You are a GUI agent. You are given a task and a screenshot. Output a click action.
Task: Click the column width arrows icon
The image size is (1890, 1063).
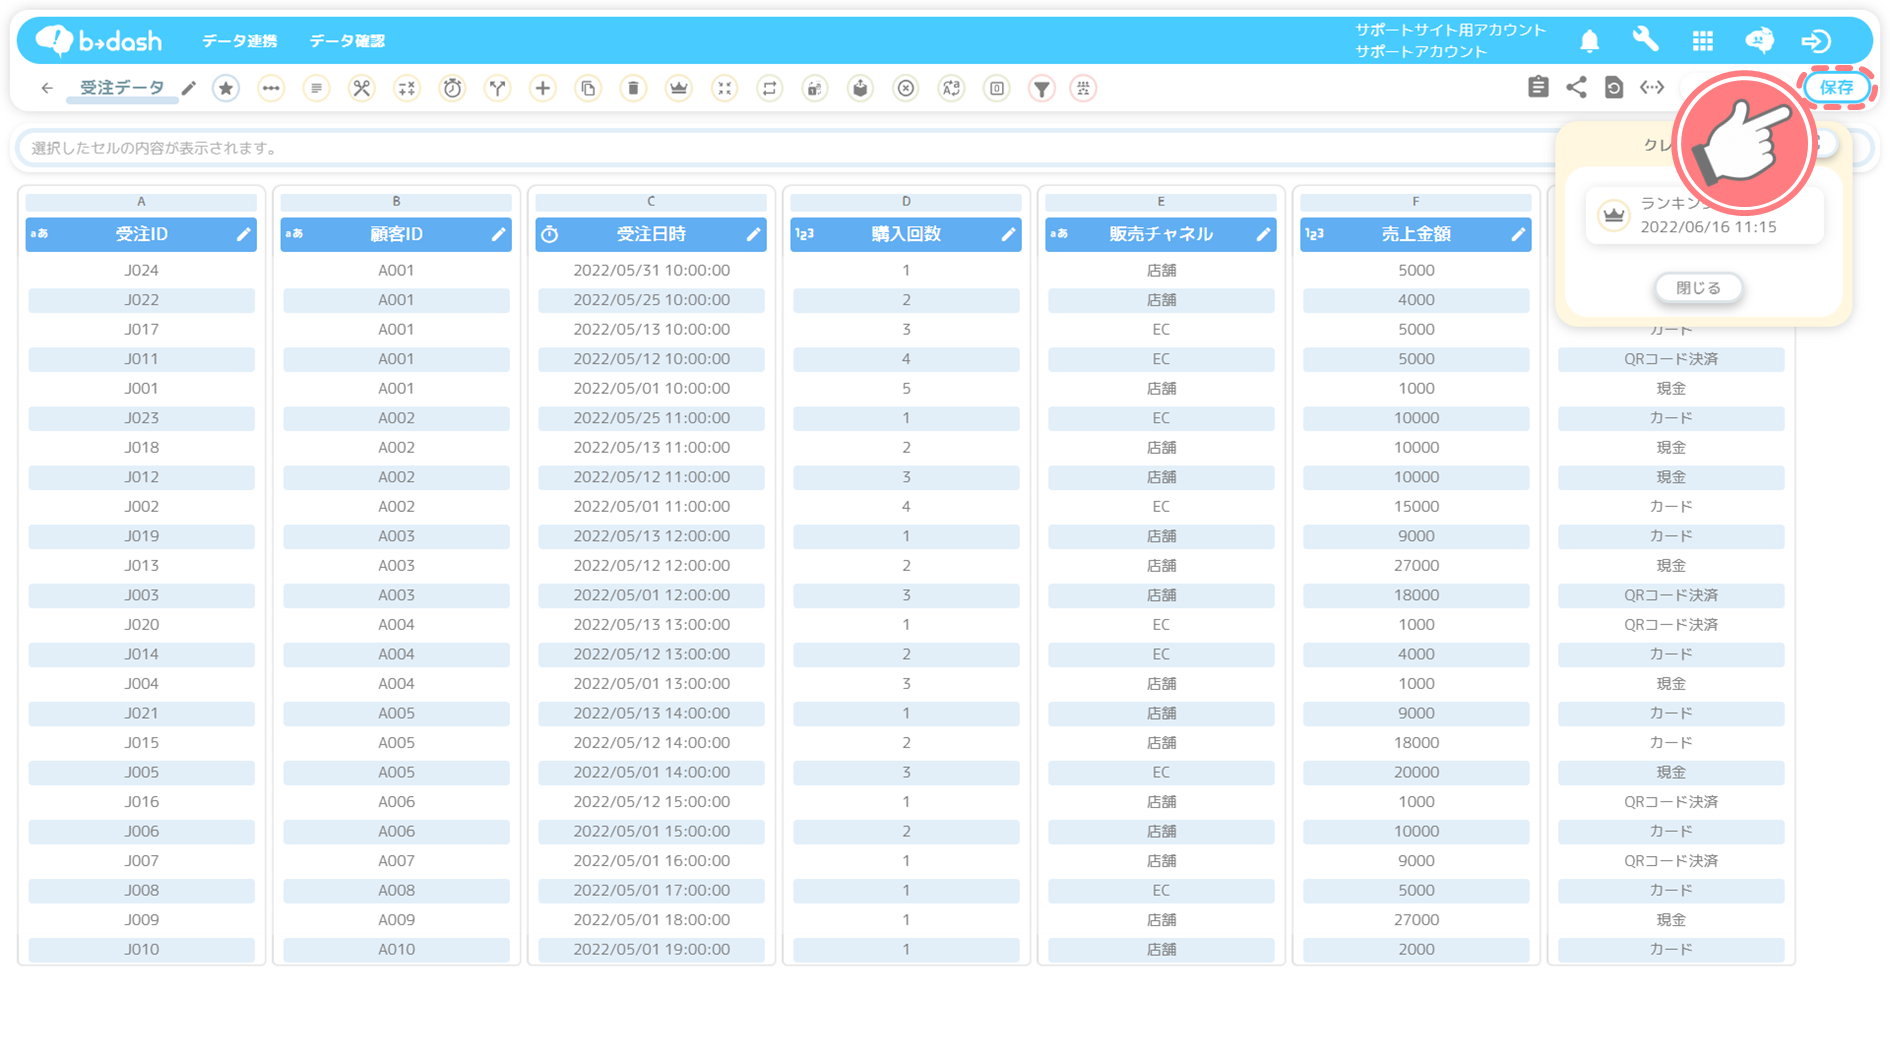(1652, 87)
